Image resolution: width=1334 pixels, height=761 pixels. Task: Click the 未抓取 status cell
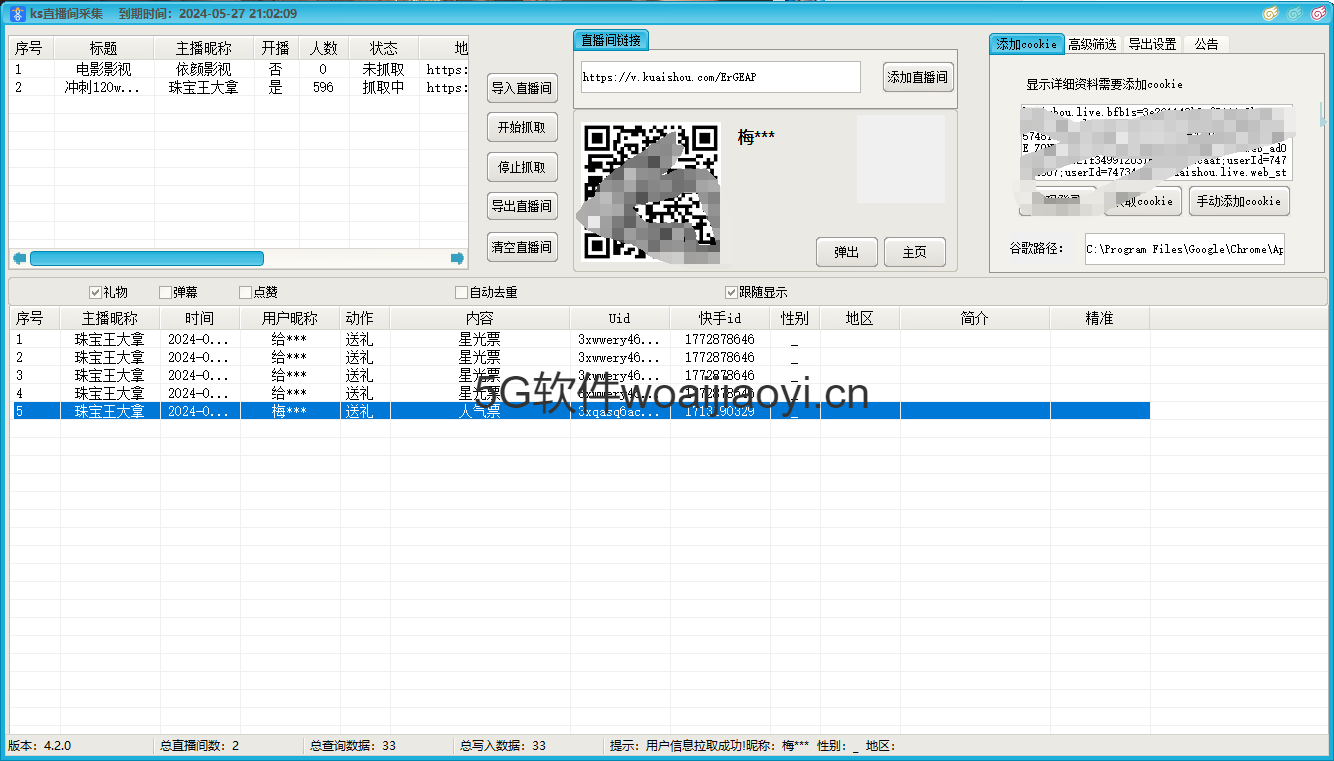[384, 70]
